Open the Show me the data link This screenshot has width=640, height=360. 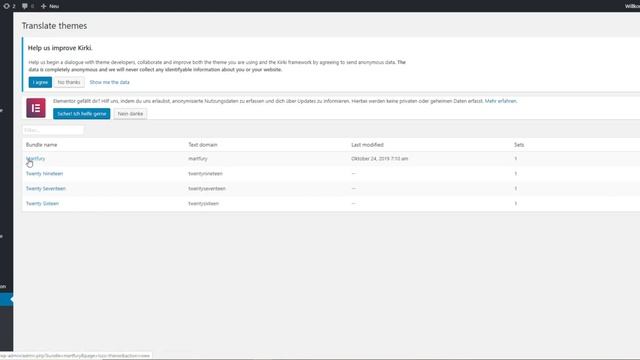tap(109, 82)
